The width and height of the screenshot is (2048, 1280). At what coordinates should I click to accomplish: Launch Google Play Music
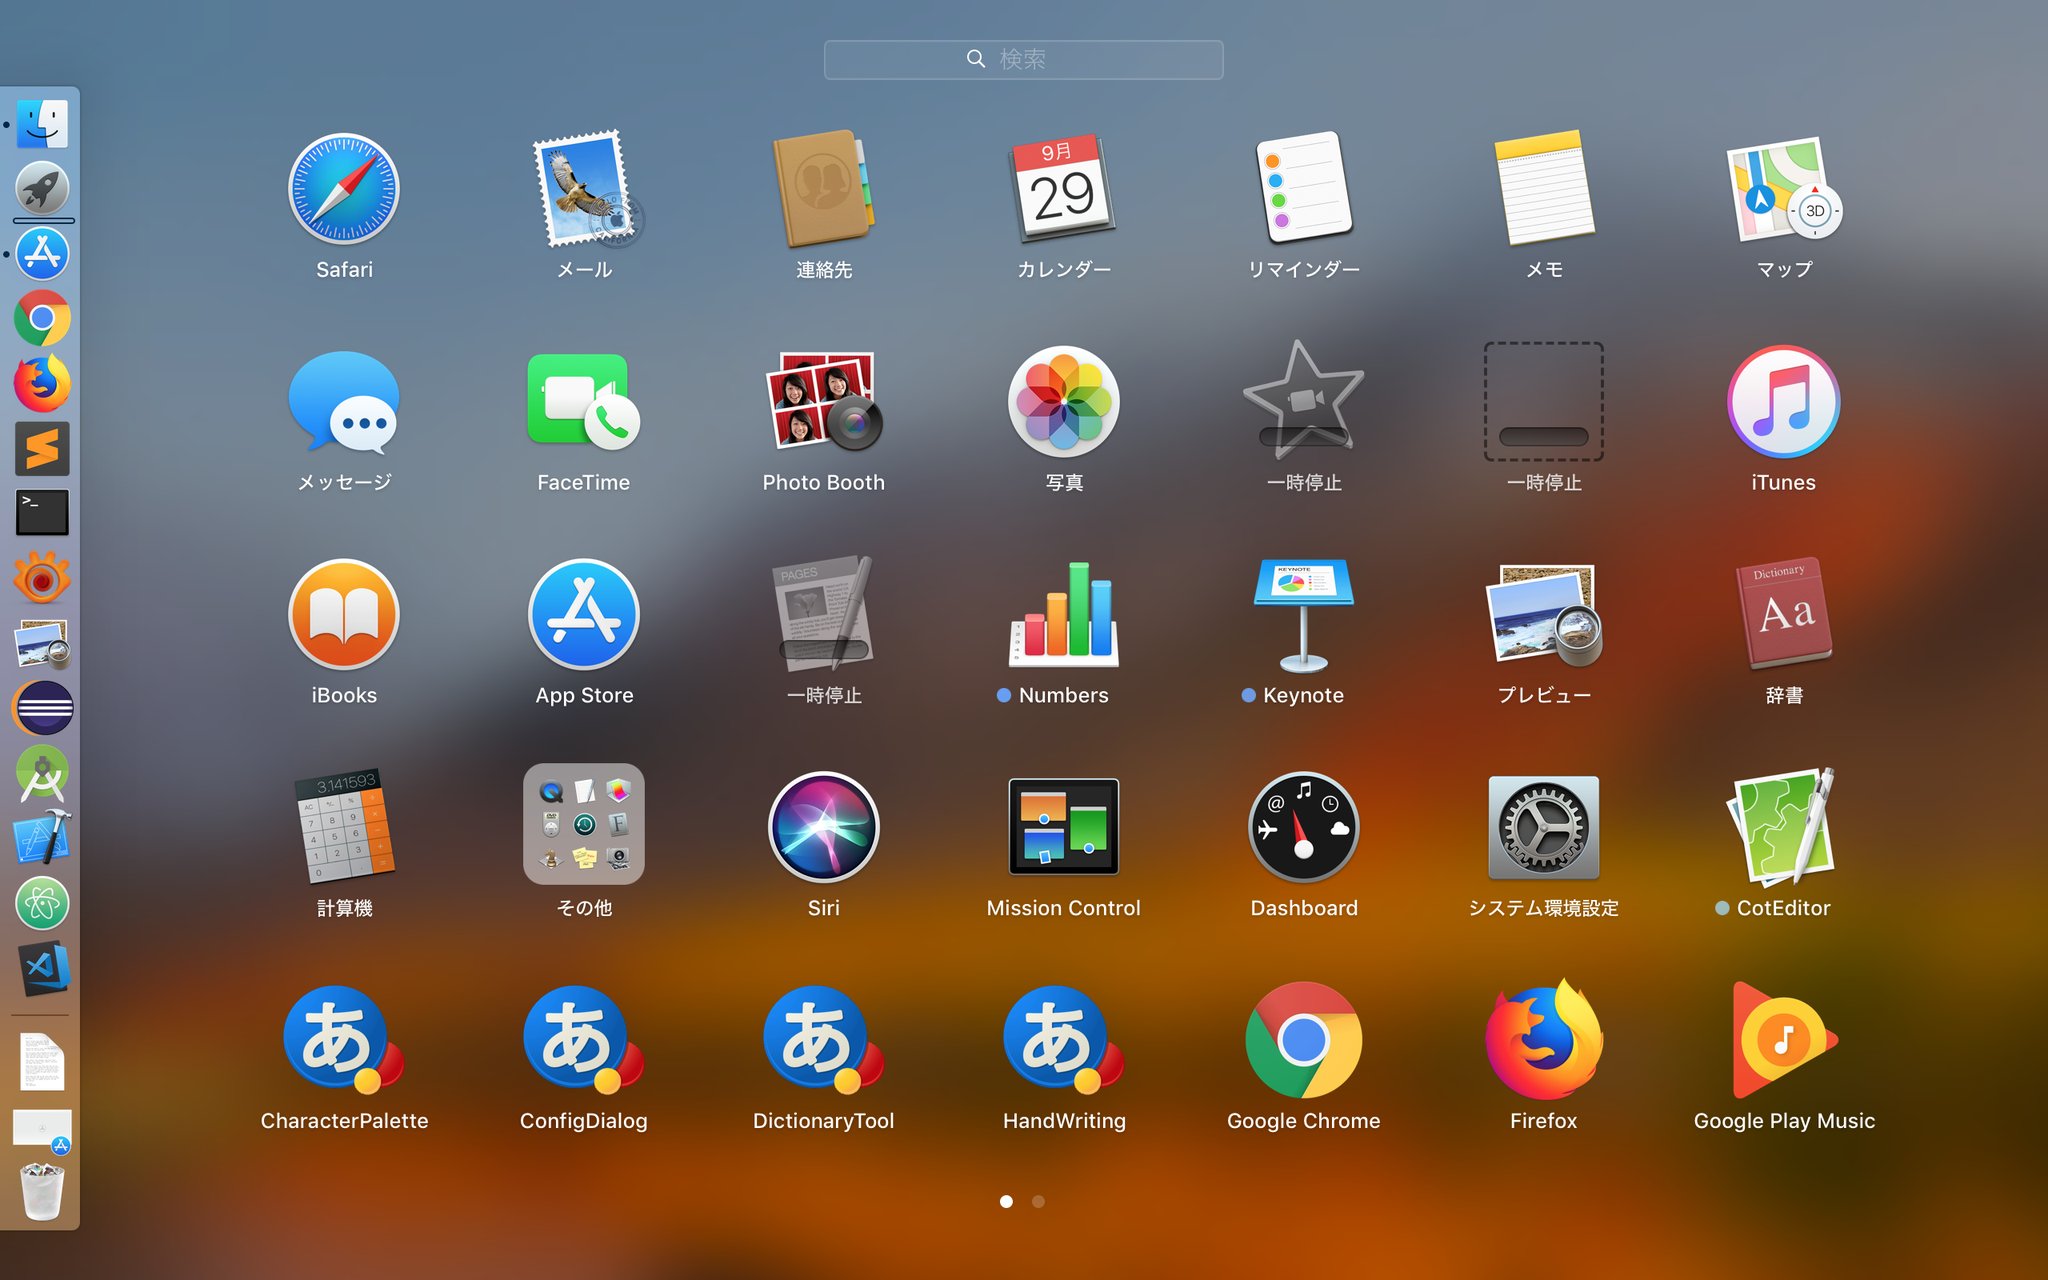(1783, 1040)
